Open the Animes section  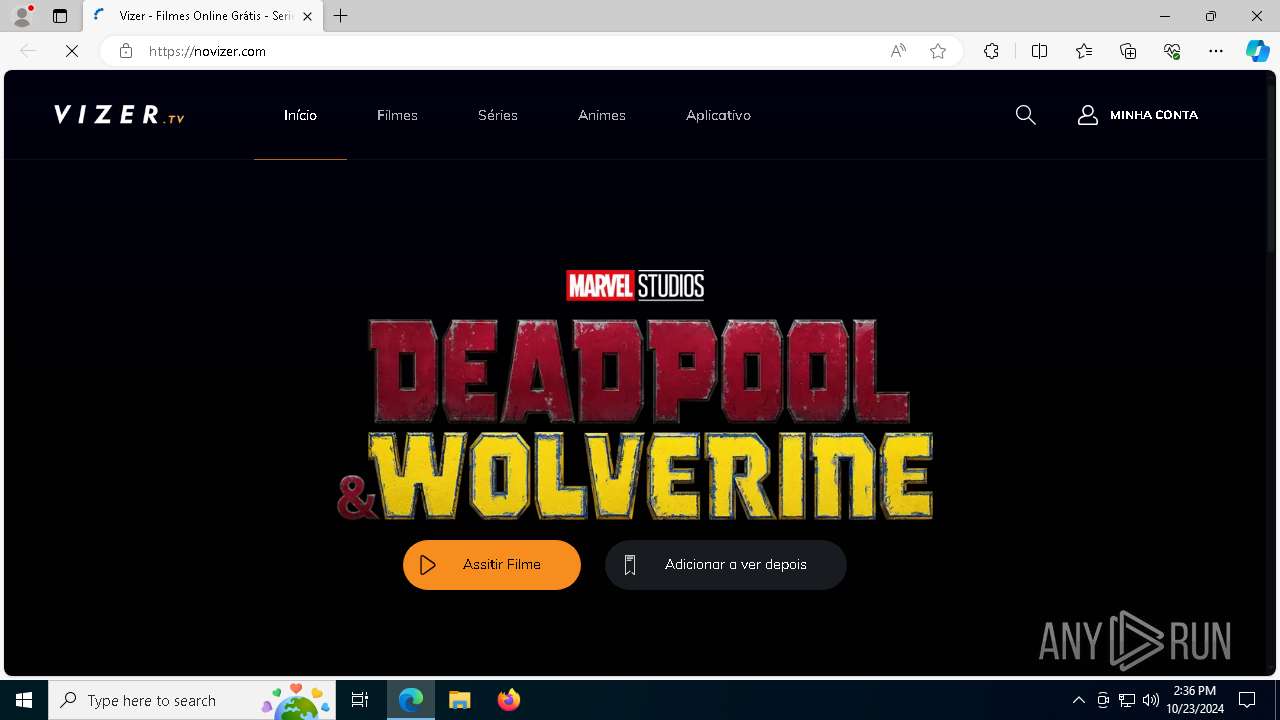pyautogui.click(x=602, y=115)
